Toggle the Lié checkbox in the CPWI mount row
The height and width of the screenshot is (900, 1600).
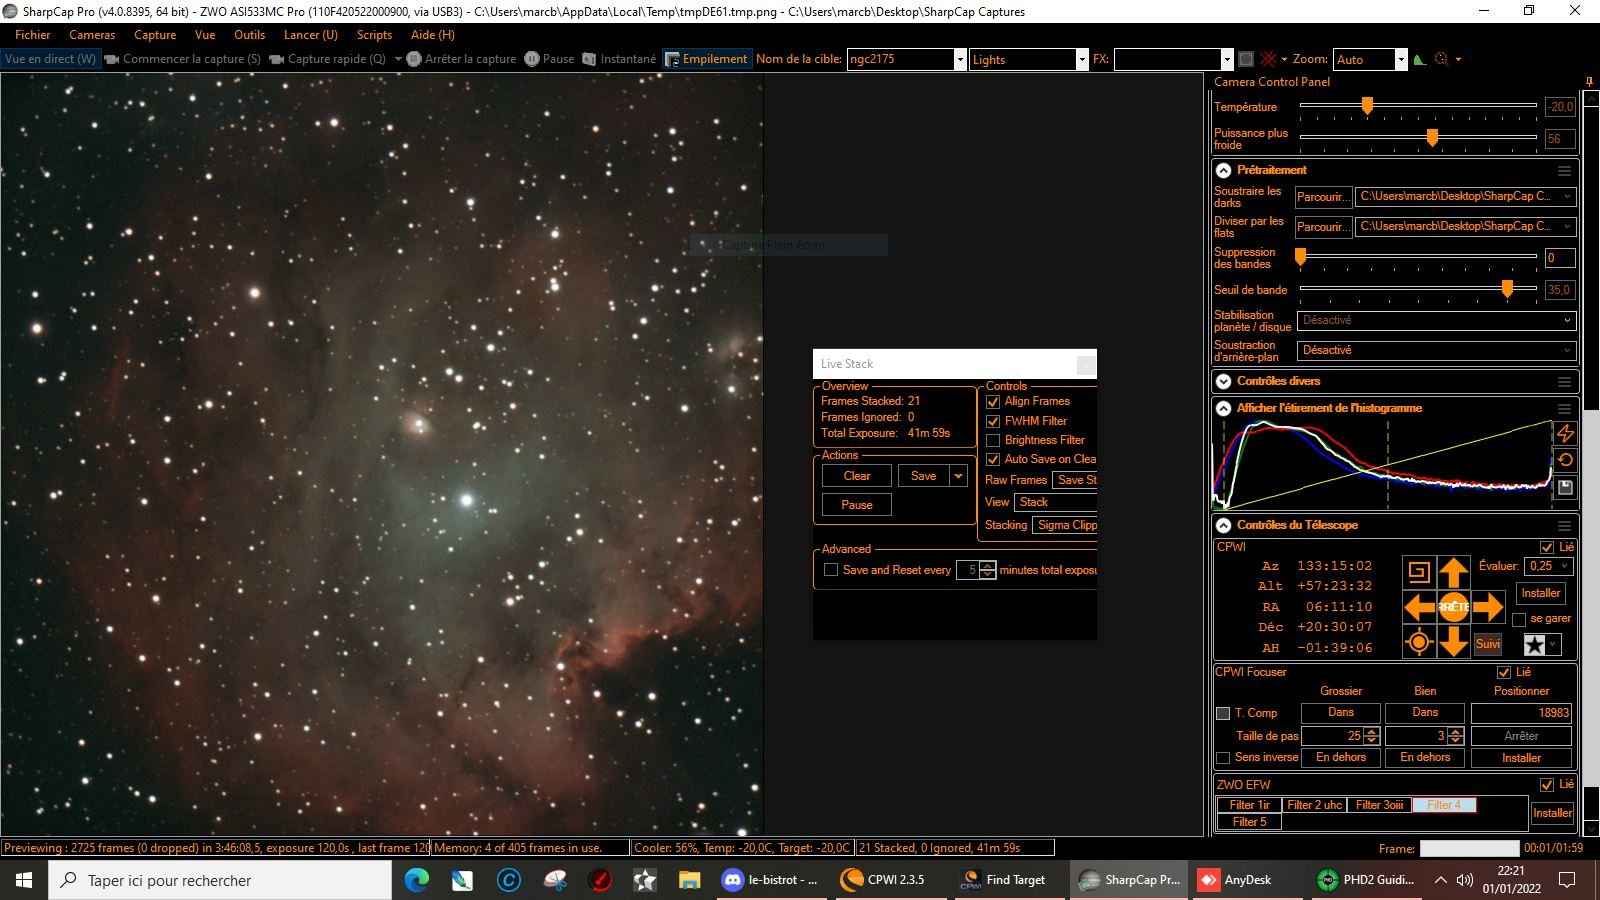click(x=1547, y=547)
